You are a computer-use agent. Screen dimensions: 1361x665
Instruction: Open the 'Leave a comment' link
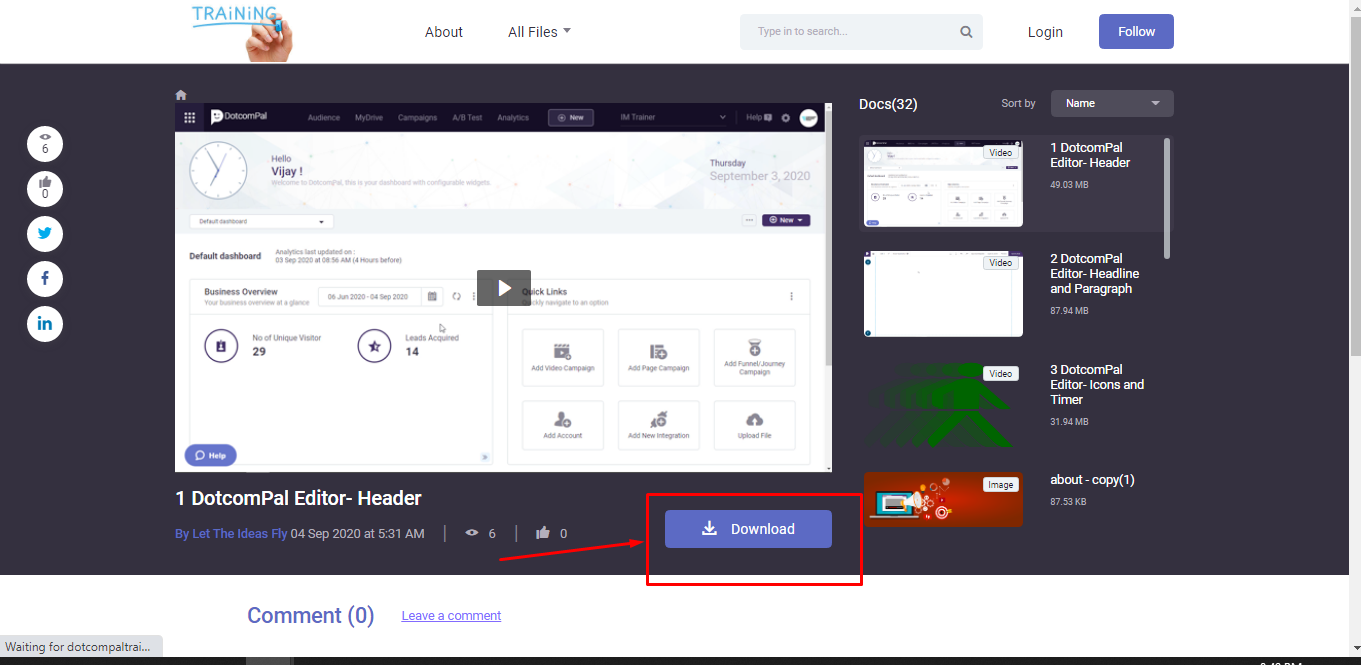(451, 616)
